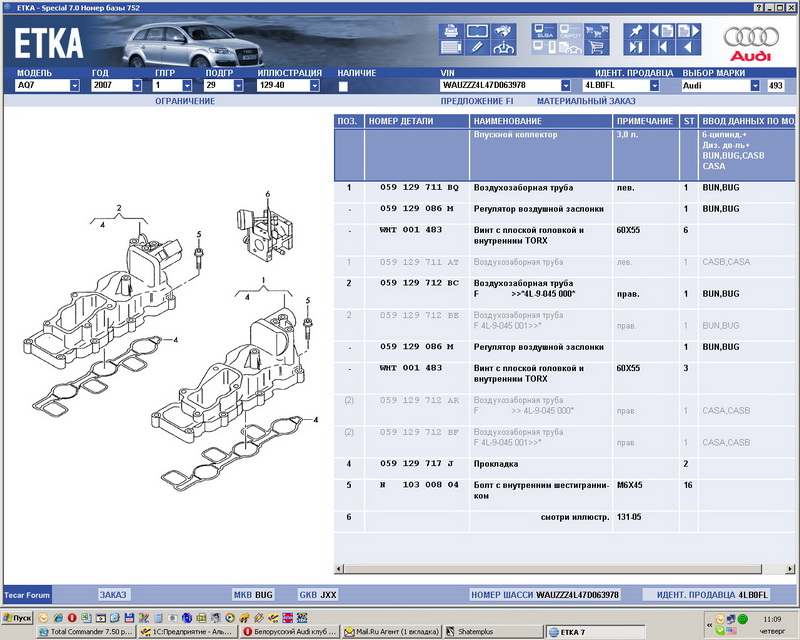Click the ЗАКАЗ button in bottom bar
The image size is (800, 640).
113,595
